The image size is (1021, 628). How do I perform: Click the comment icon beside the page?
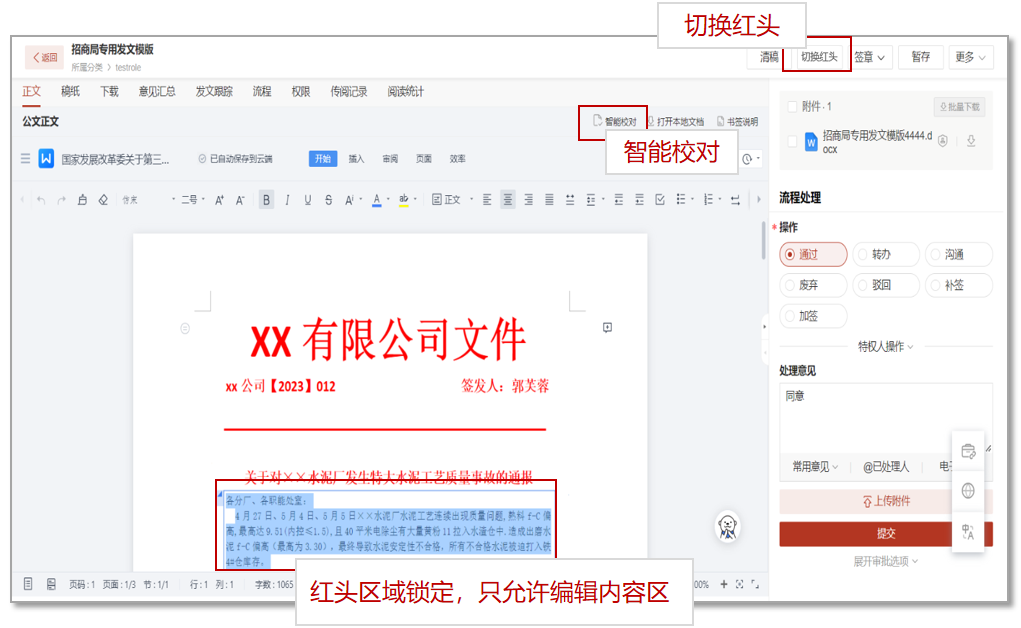click(607, 328)
